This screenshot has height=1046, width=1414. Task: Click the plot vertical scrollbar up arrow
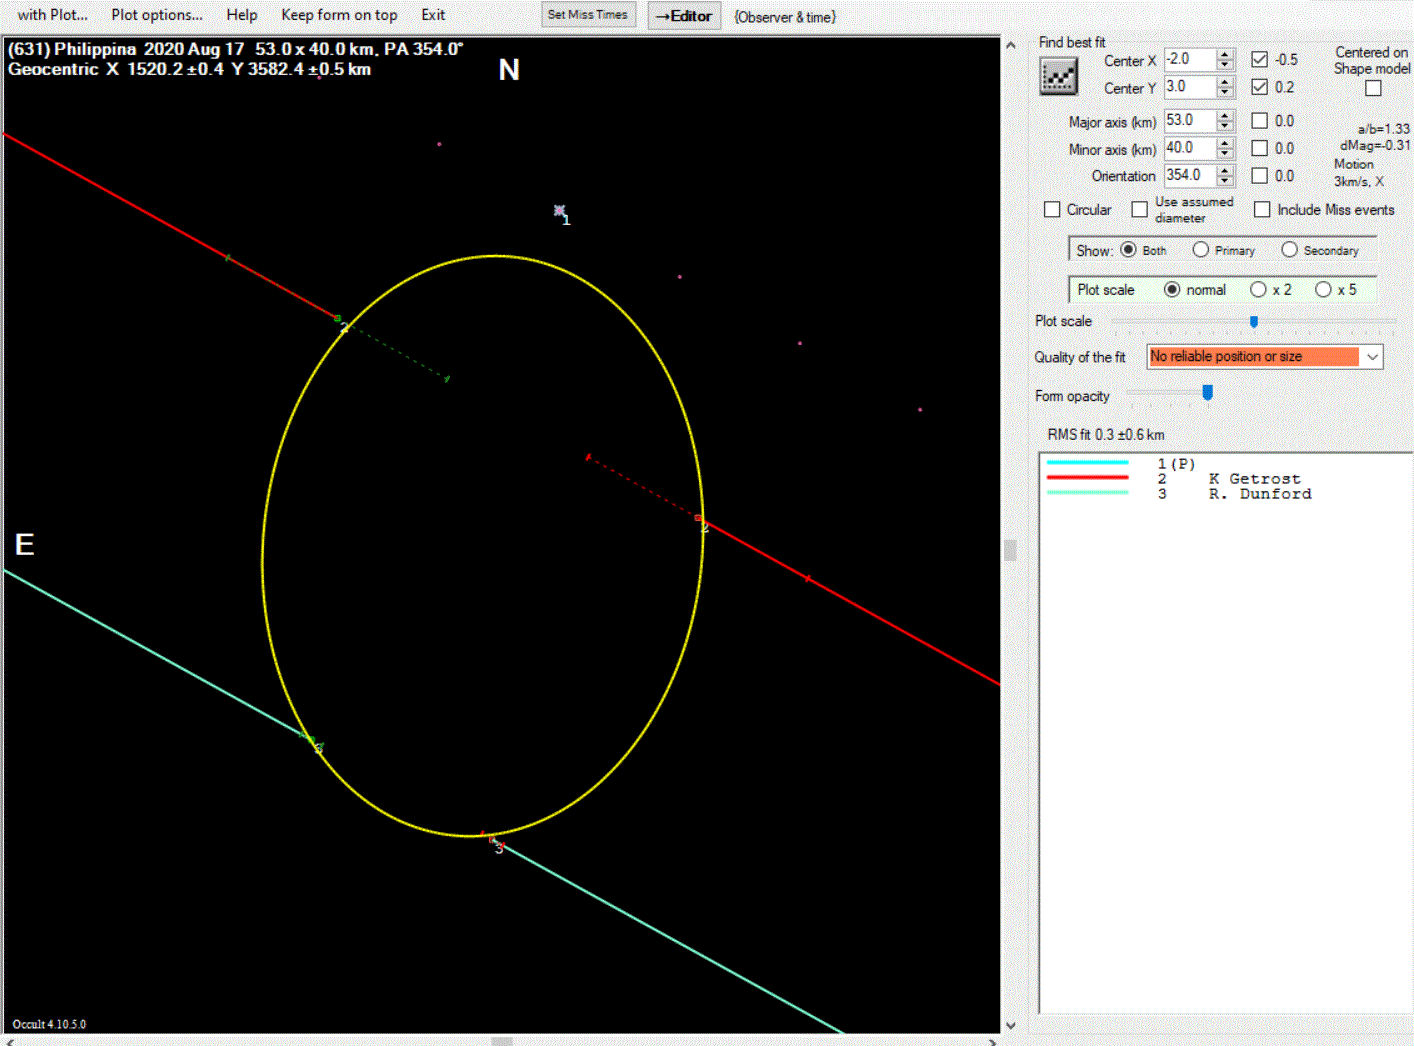coord(1011,45)
